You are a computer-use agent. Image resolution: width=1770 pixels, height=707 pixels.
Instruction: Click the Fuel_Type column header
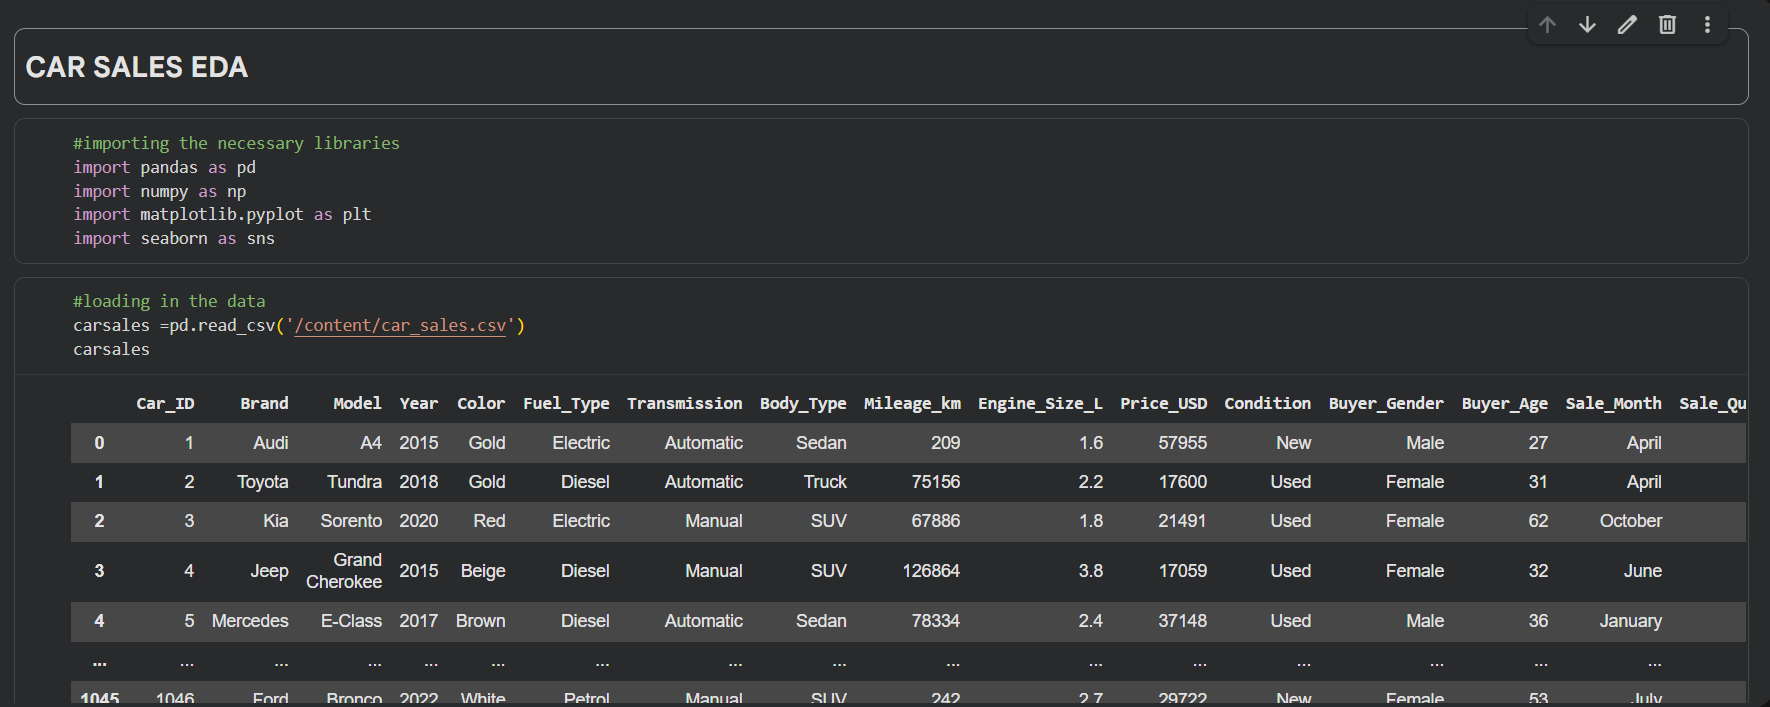tap(566, 403)
